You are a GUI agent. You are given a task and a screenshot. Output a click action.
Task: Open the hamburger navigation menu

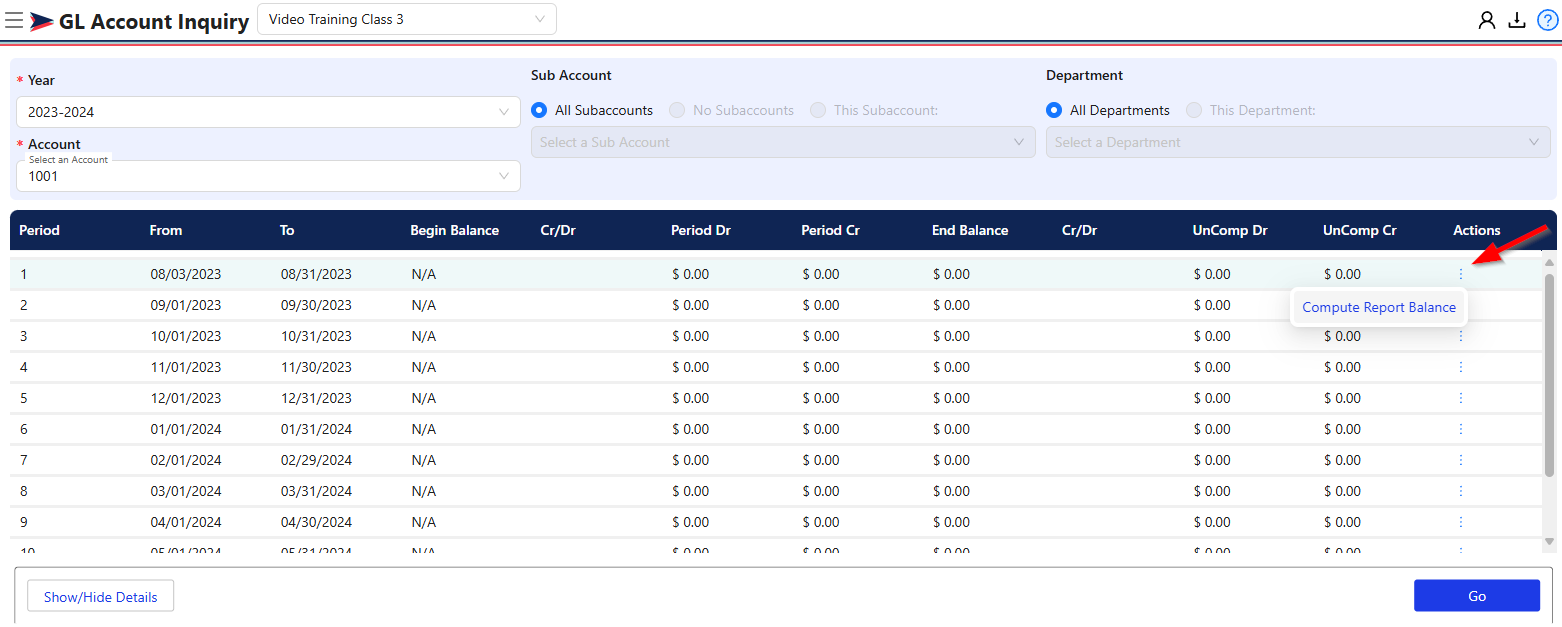[14, 20]
